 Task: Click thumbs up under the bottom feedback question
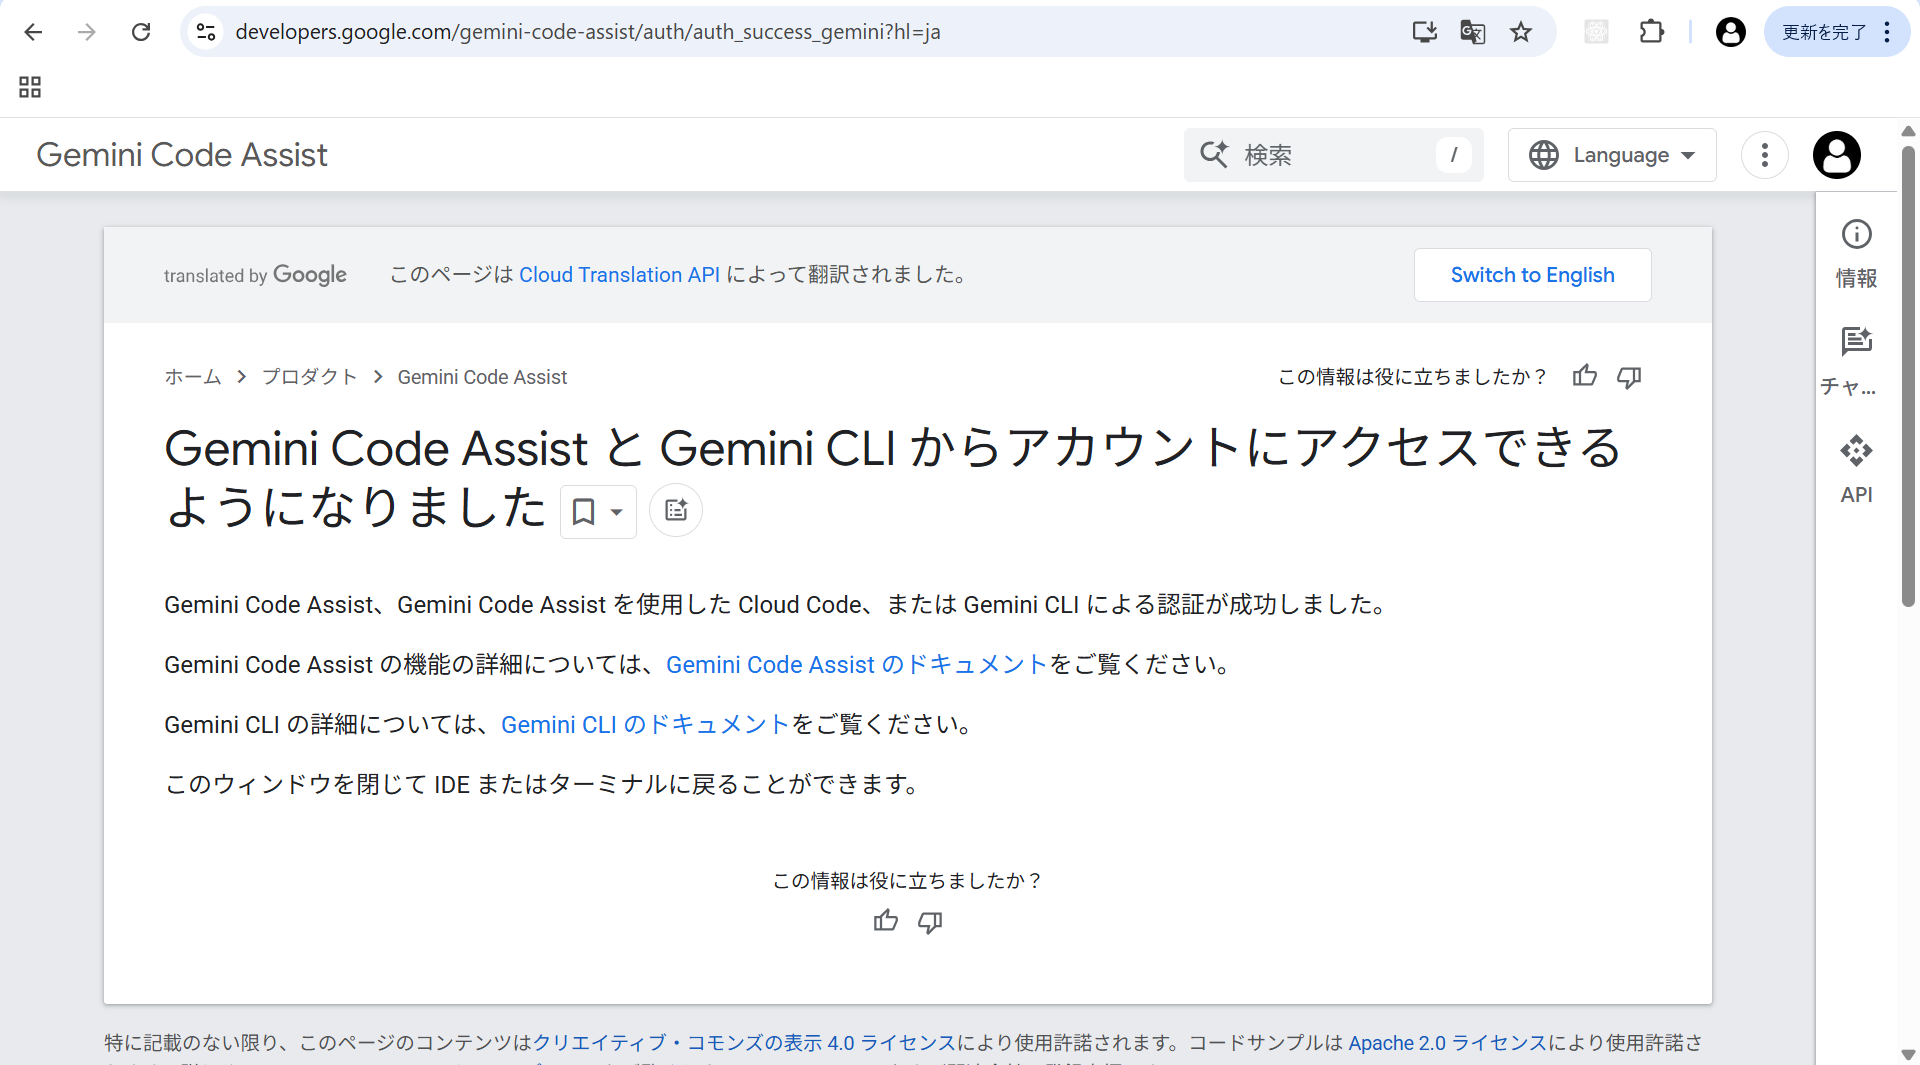[885, 921]
